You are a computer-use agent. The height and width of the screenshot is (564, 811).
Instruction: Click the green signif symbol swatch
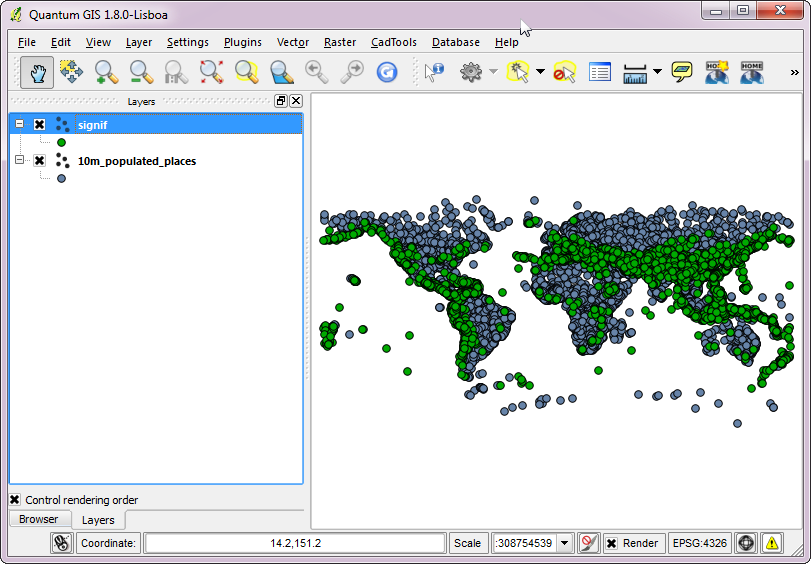(x=62, y=142)
